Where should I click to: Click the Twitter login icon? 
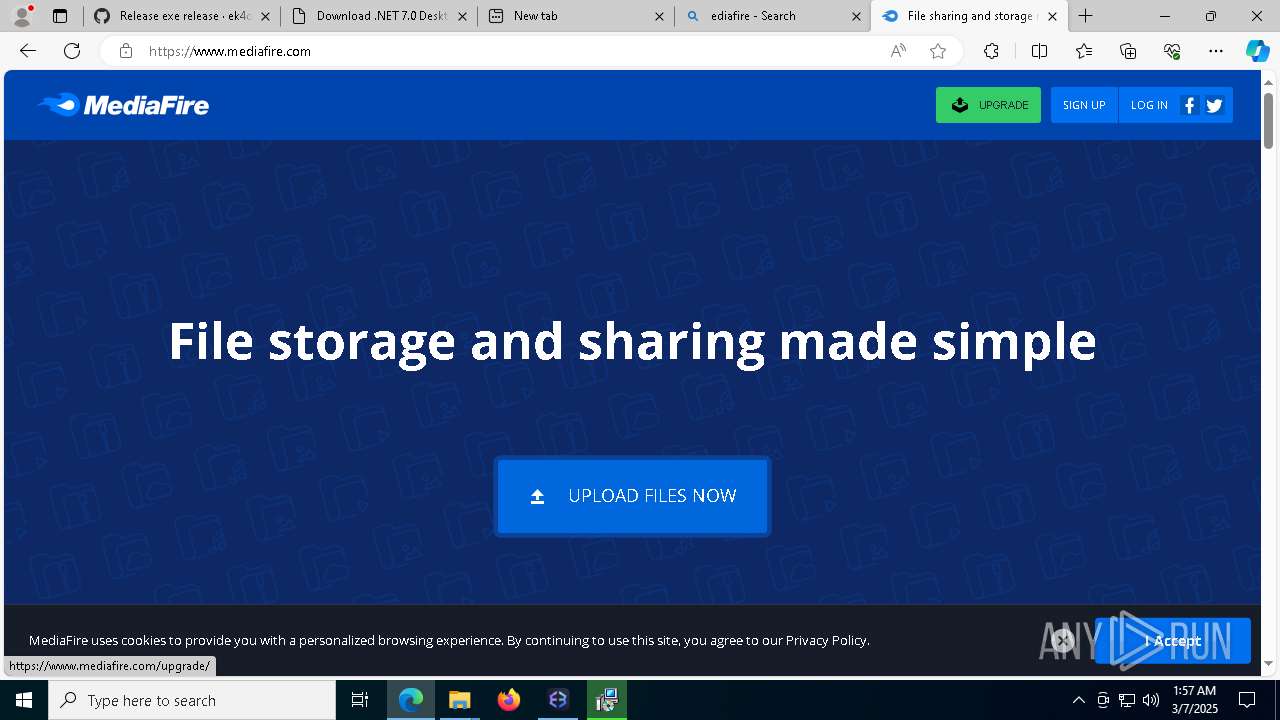click(x=1215, y=105)
